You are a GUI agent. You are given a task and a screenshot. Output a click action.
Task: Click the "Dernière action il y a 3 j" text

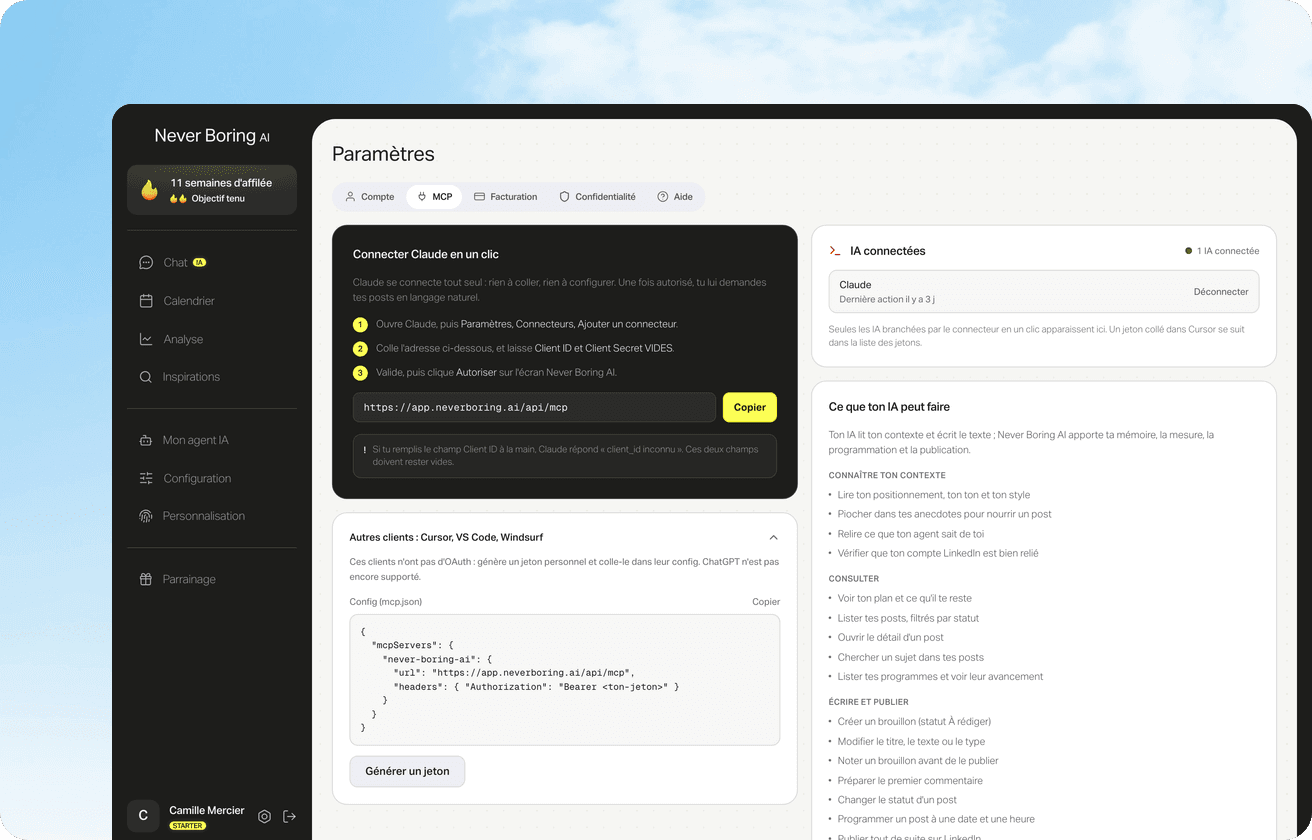click(887, 300)
